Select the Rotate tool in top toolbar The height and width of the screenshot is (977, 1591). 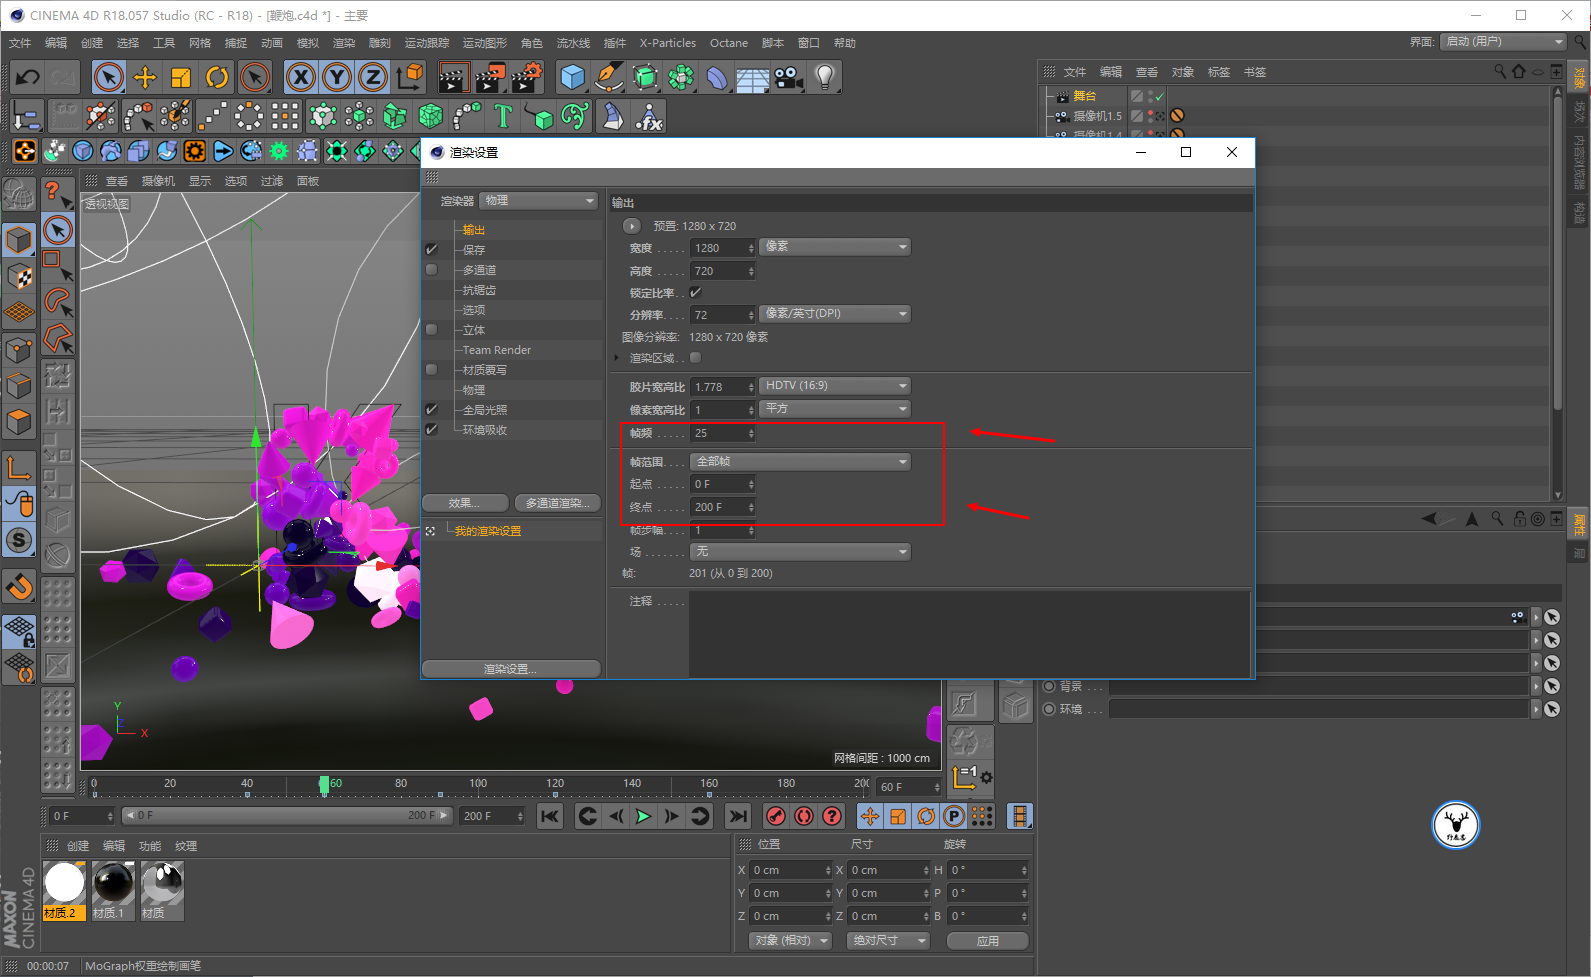217,77
